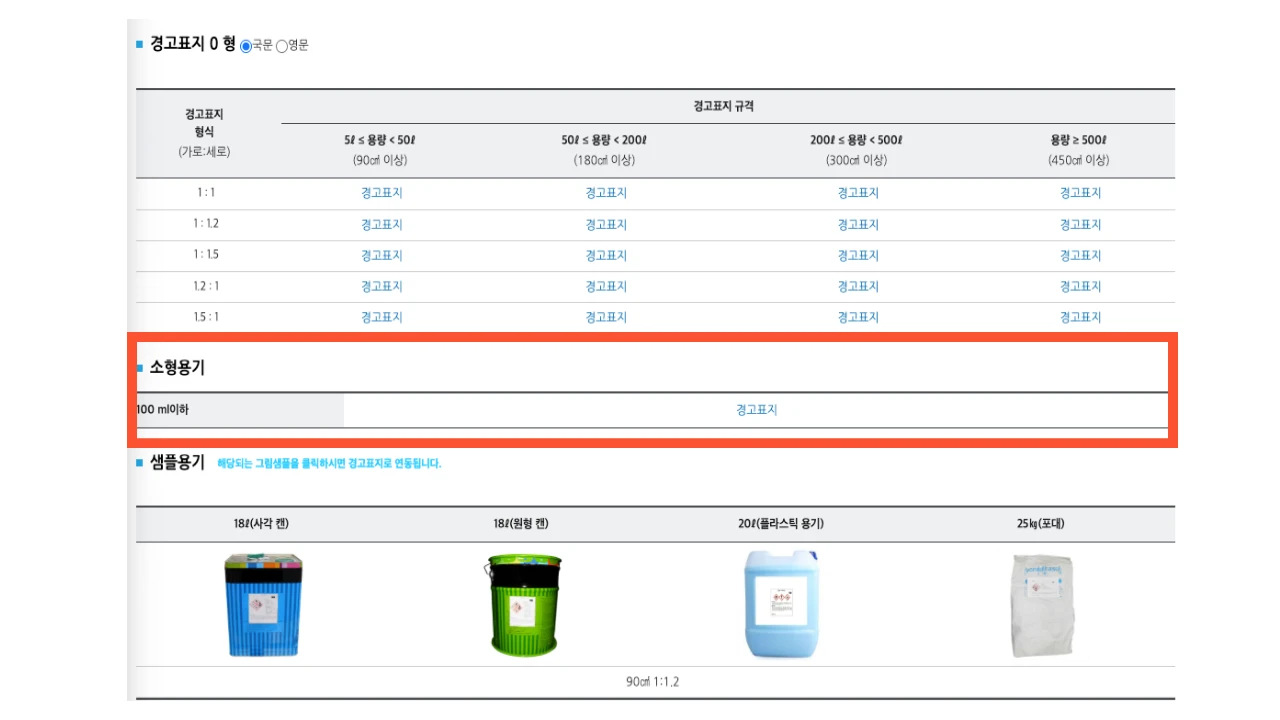Screen dimensions: 1280x720
Task: Open 경고표지 link for 1:1.5 at 50ℓ≤용량<200ℓ
Action: pos(606,255)
